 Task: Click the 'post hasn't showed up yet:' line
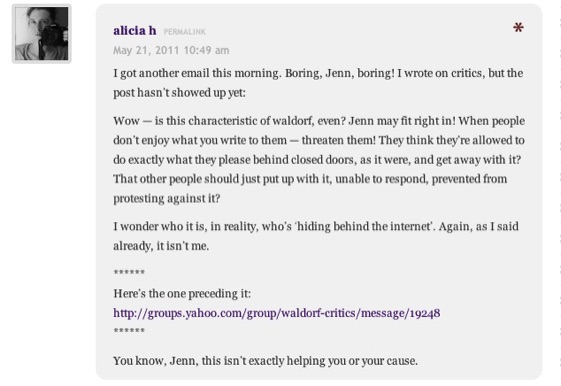(180, 93)
